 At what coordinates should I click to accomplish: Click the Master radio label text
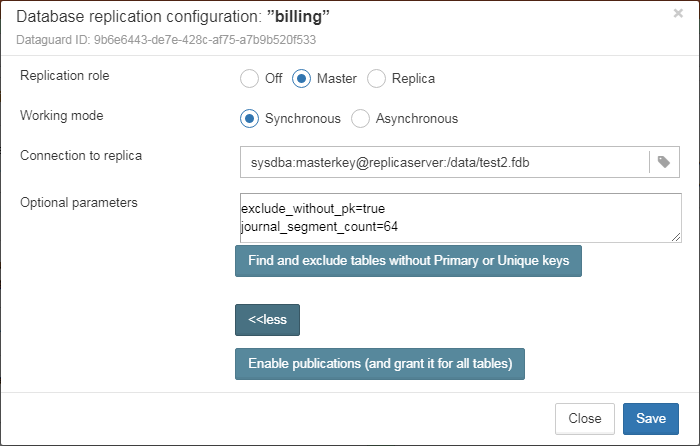coord(337,79)
